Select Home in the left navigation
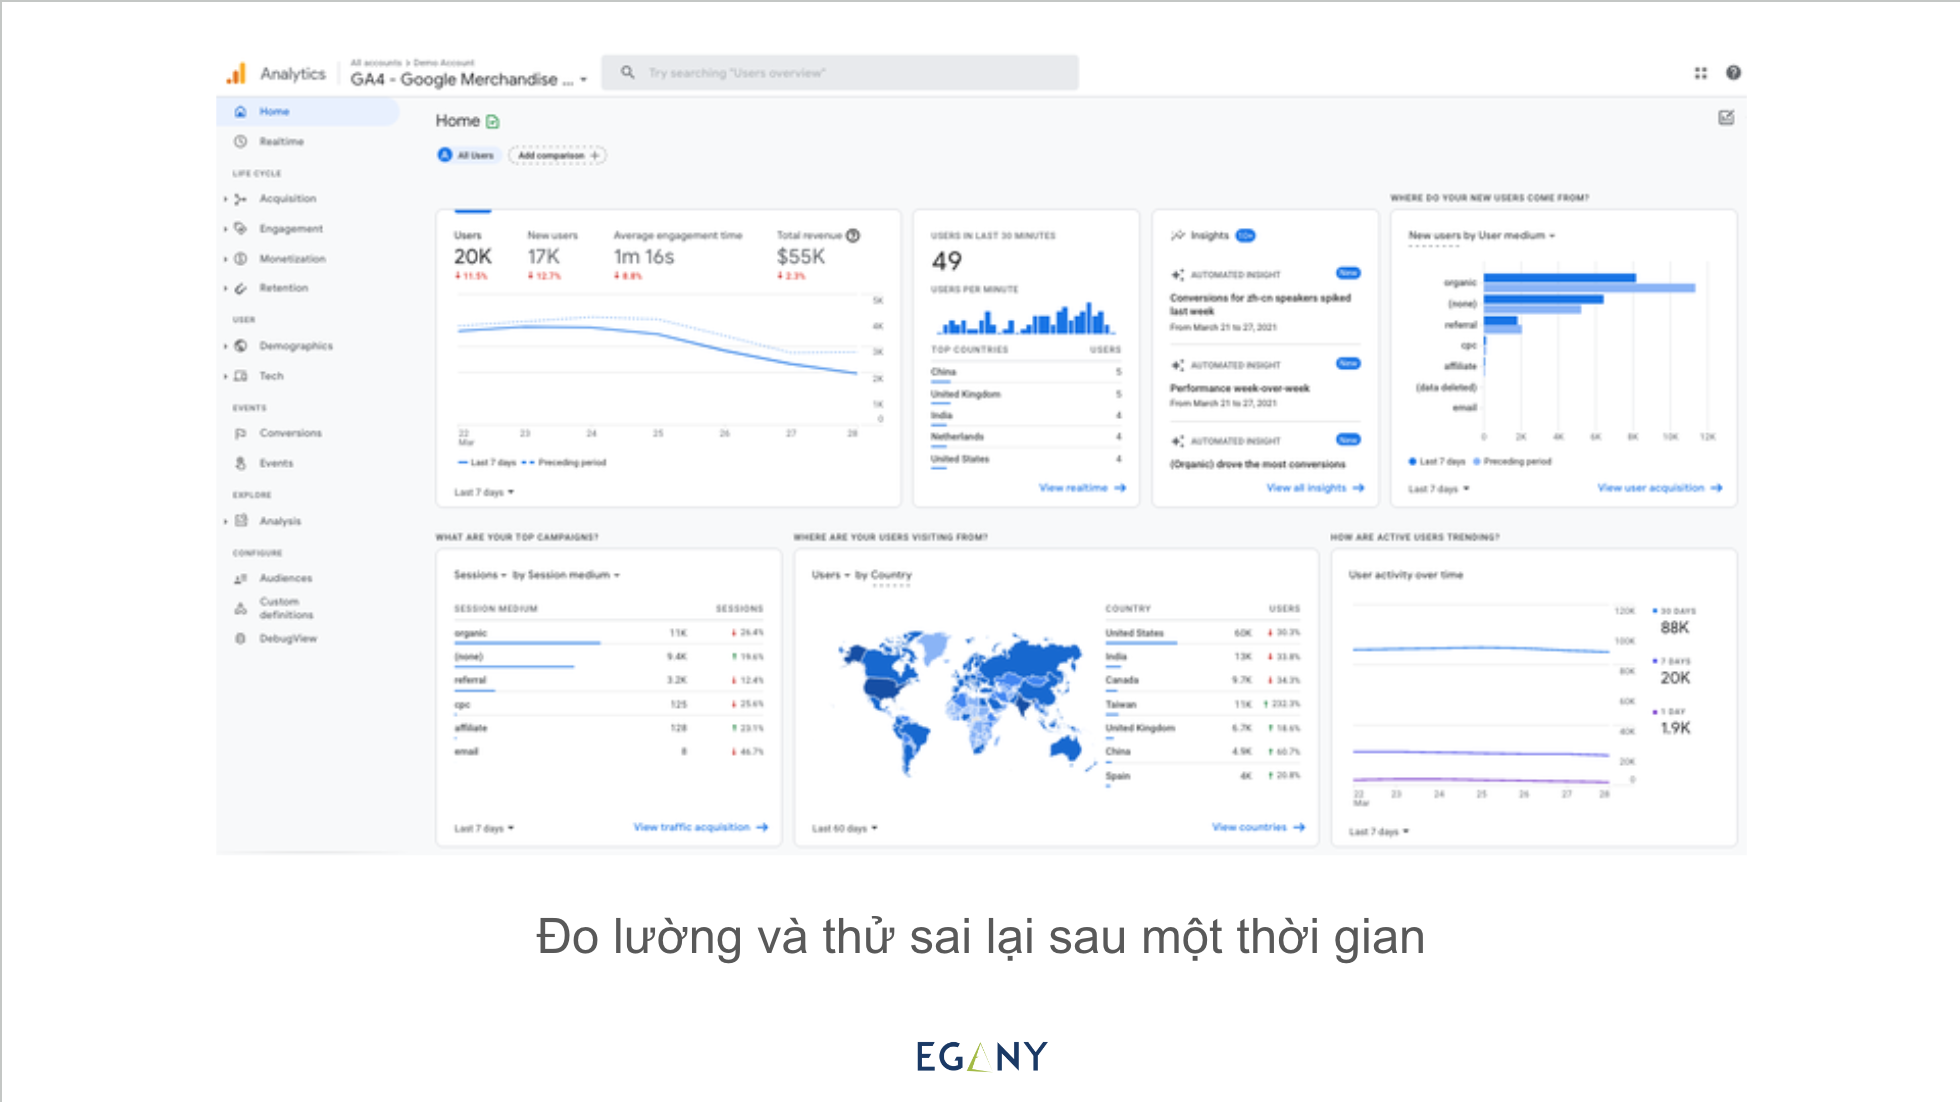The image size is (1960, 1102). coord(274,112)
